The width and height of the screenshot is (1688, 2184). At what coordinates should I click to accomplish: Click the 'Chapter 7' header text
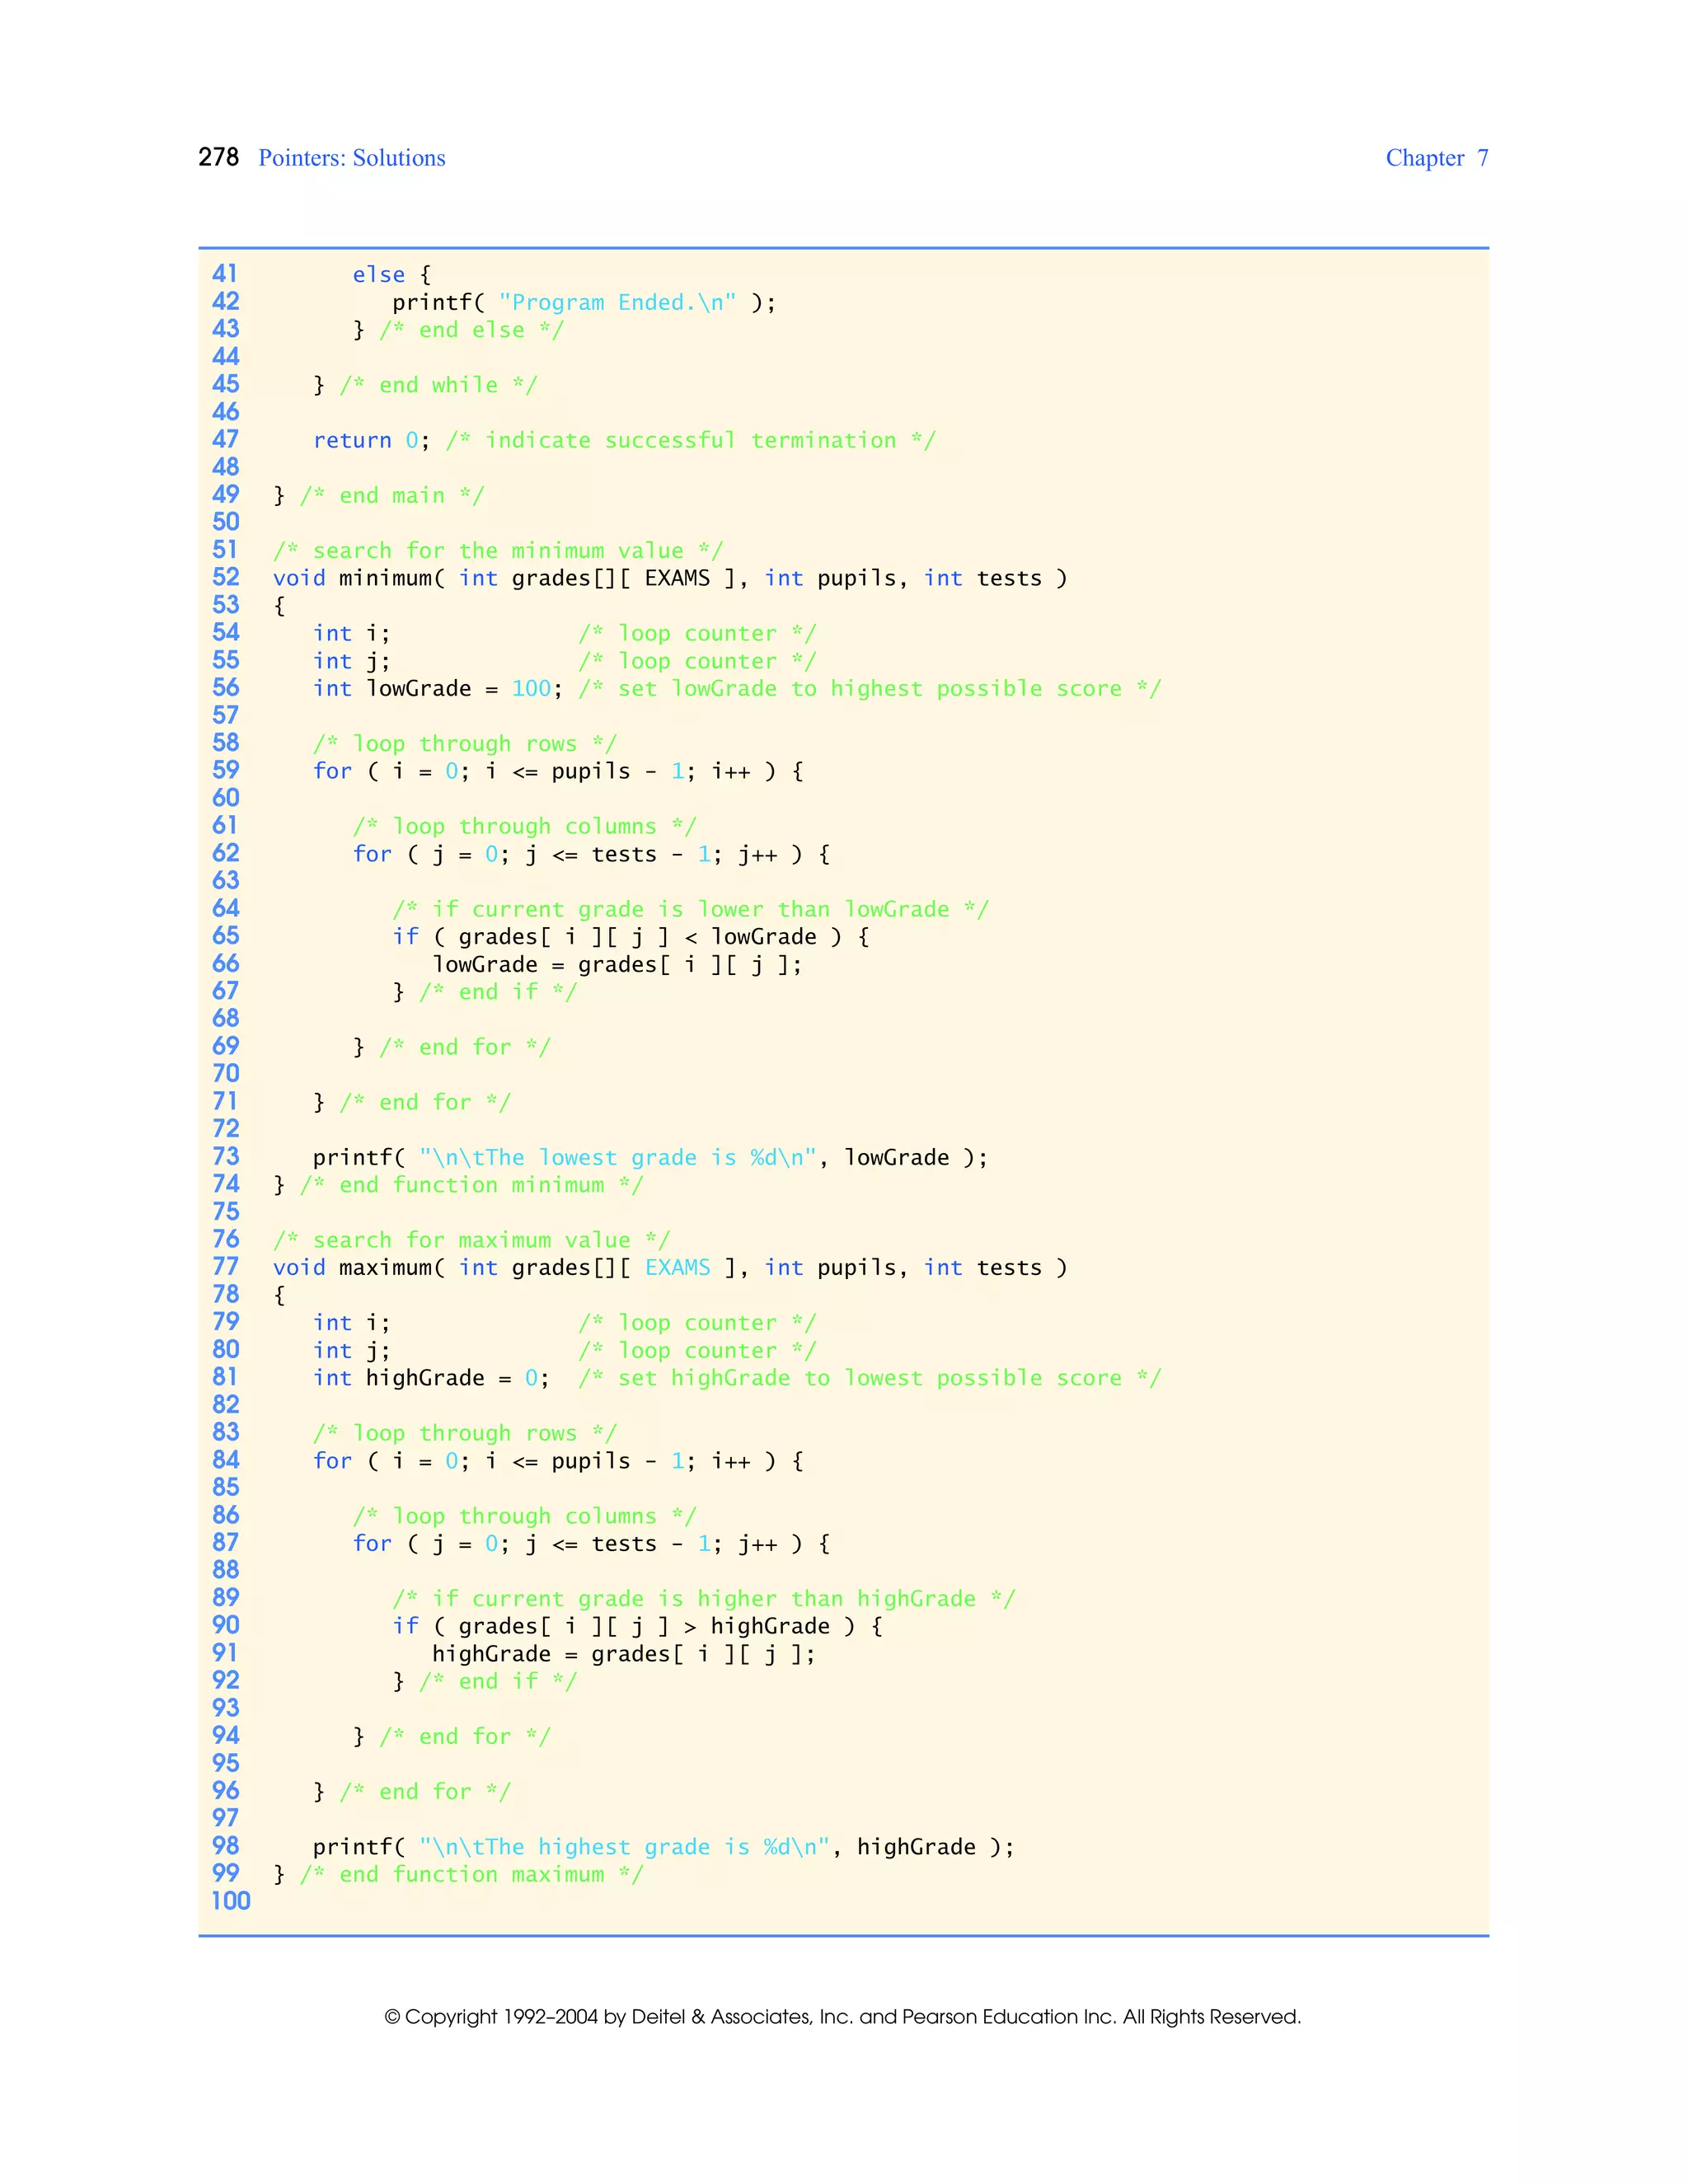(1437, 158)
